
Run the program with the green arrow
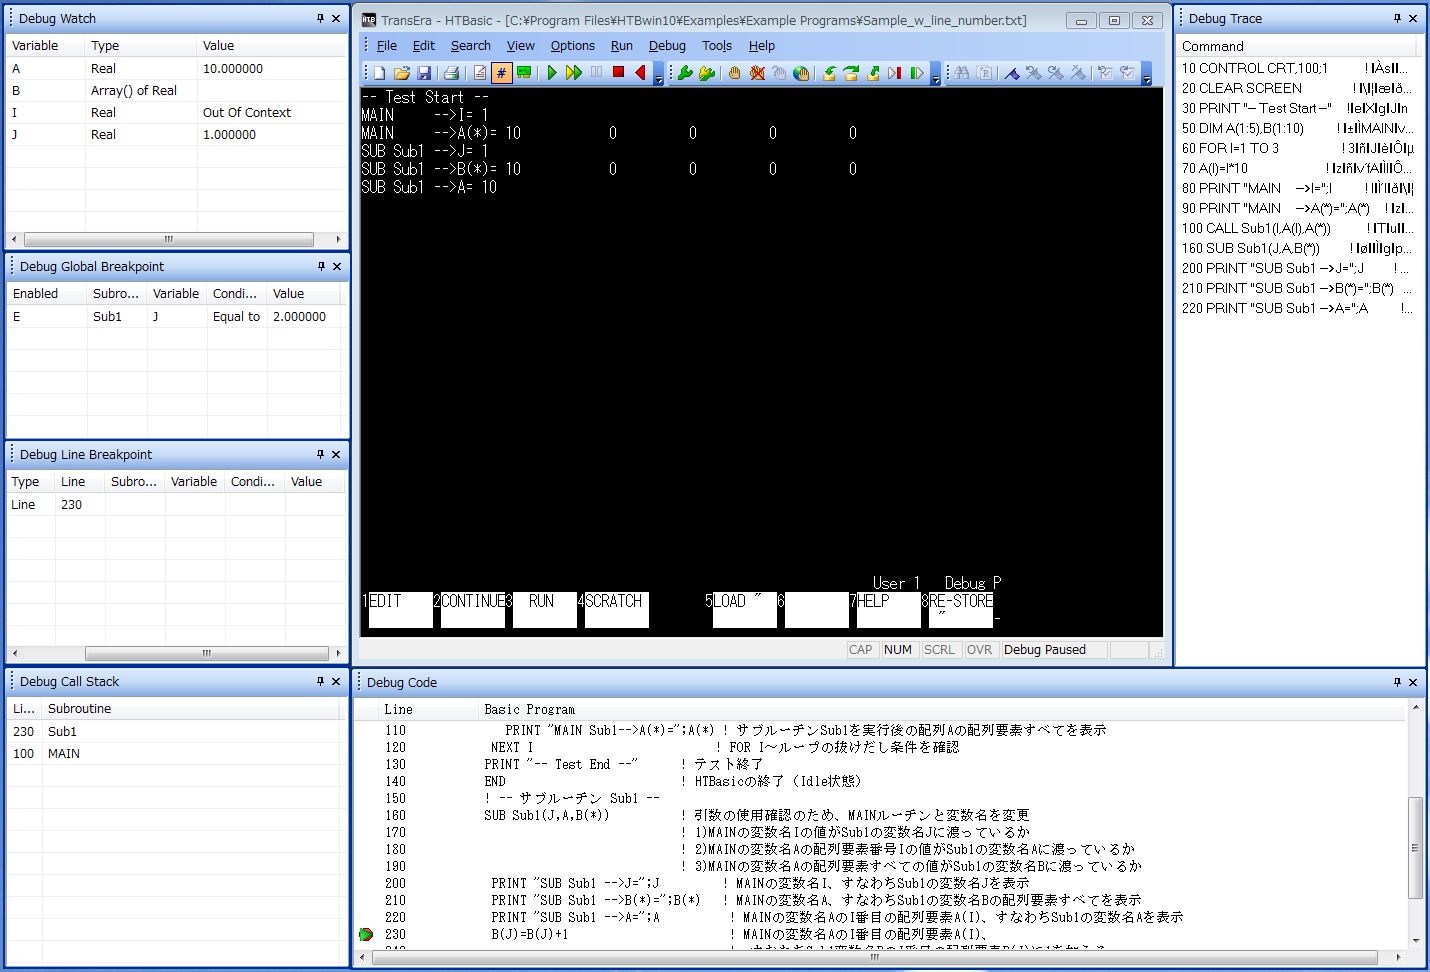click(x=551, y=72)
